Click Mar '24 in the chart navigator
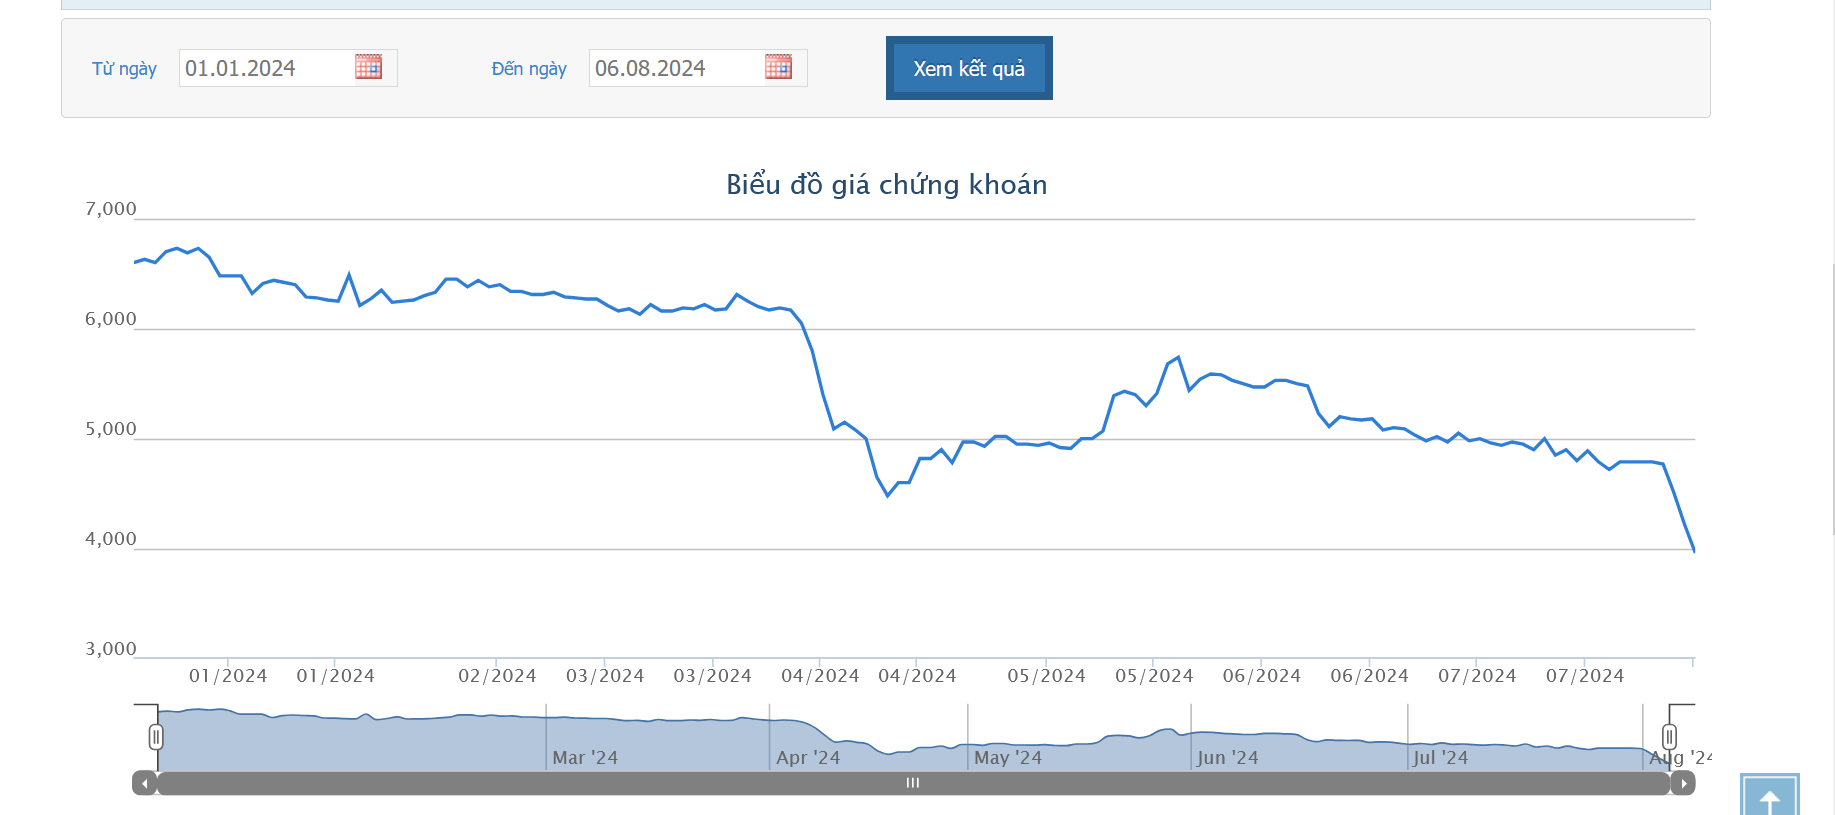Image resolution: width=1835 pixels, height=815 pixels. click(585, 758)
